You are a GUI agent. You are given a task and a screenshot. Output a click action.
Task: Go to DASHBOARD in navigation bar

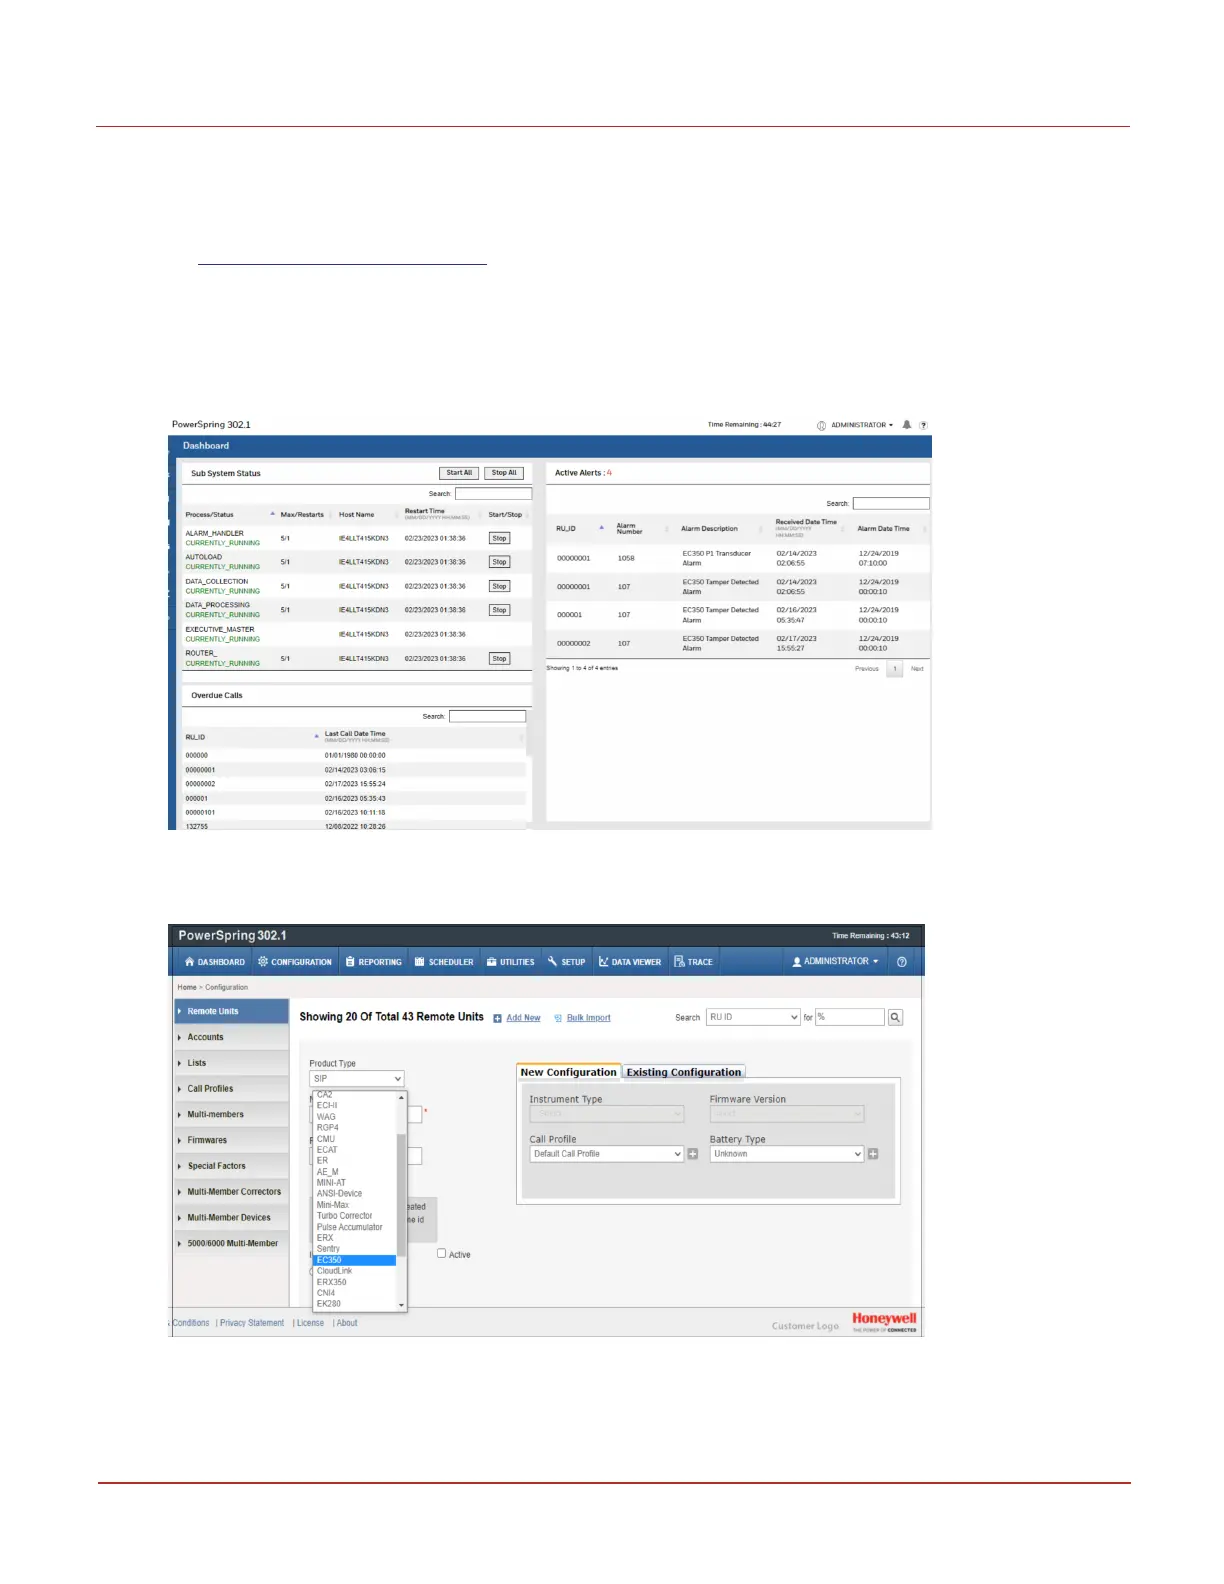215,962
